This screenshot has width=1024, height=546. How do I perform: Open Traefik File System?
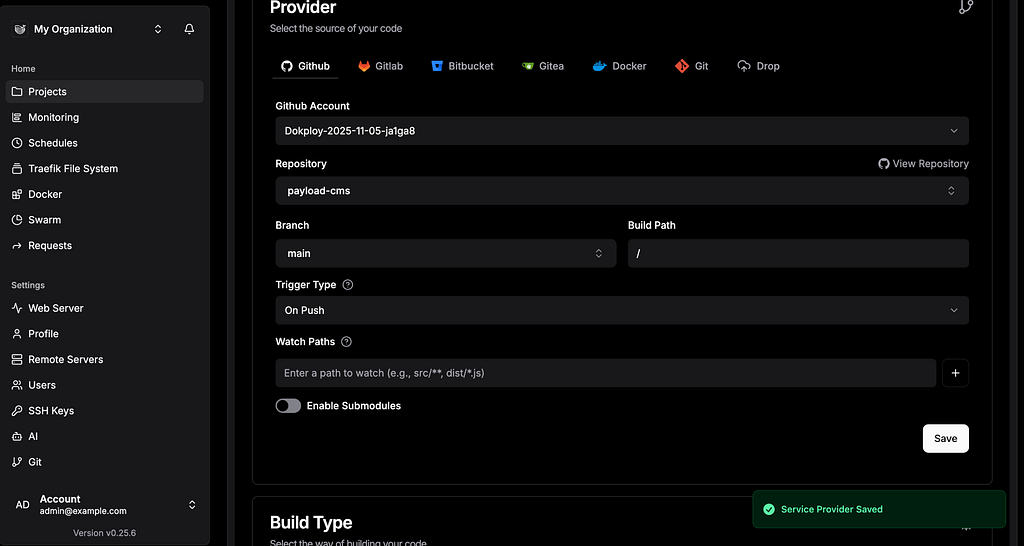pos(104,169)
